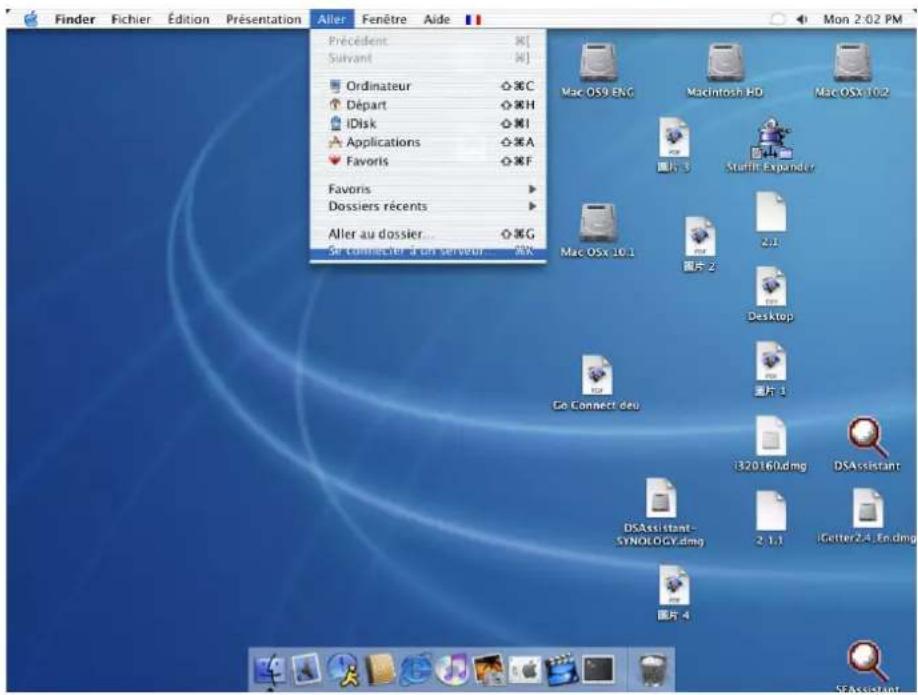Screen dimensions: 918x695
Task: Select the DSAssistant-SYNOLOGY.dmg disk image
Action: point(661,499)
